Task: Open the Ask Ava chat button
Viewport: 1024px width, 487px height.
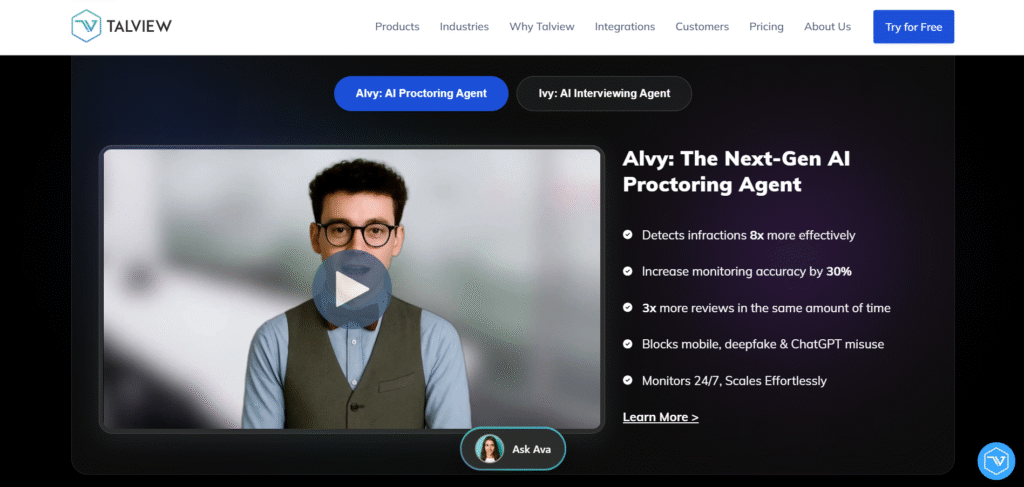Action: (x=513, y=449)
